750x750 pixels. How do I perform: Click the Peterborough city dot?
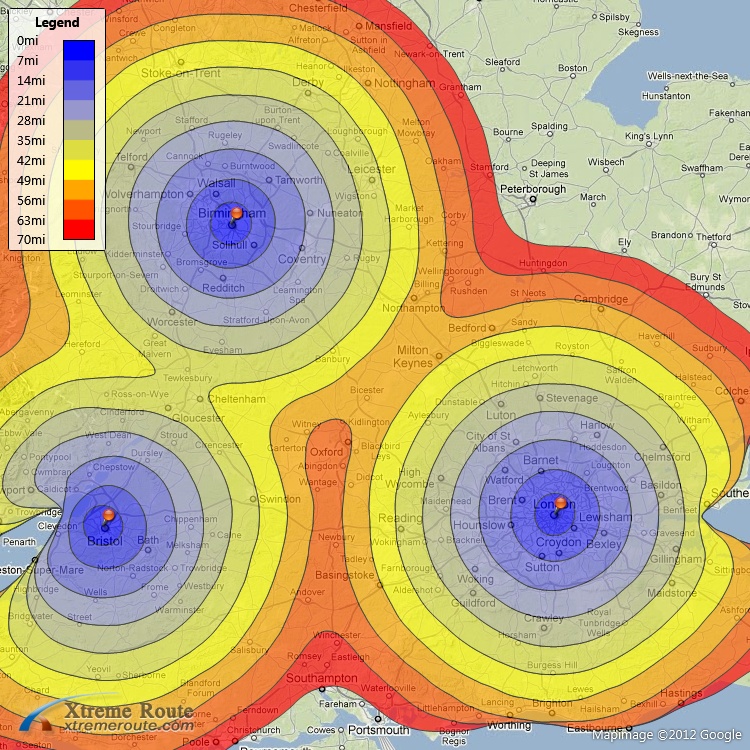[533, 199]
